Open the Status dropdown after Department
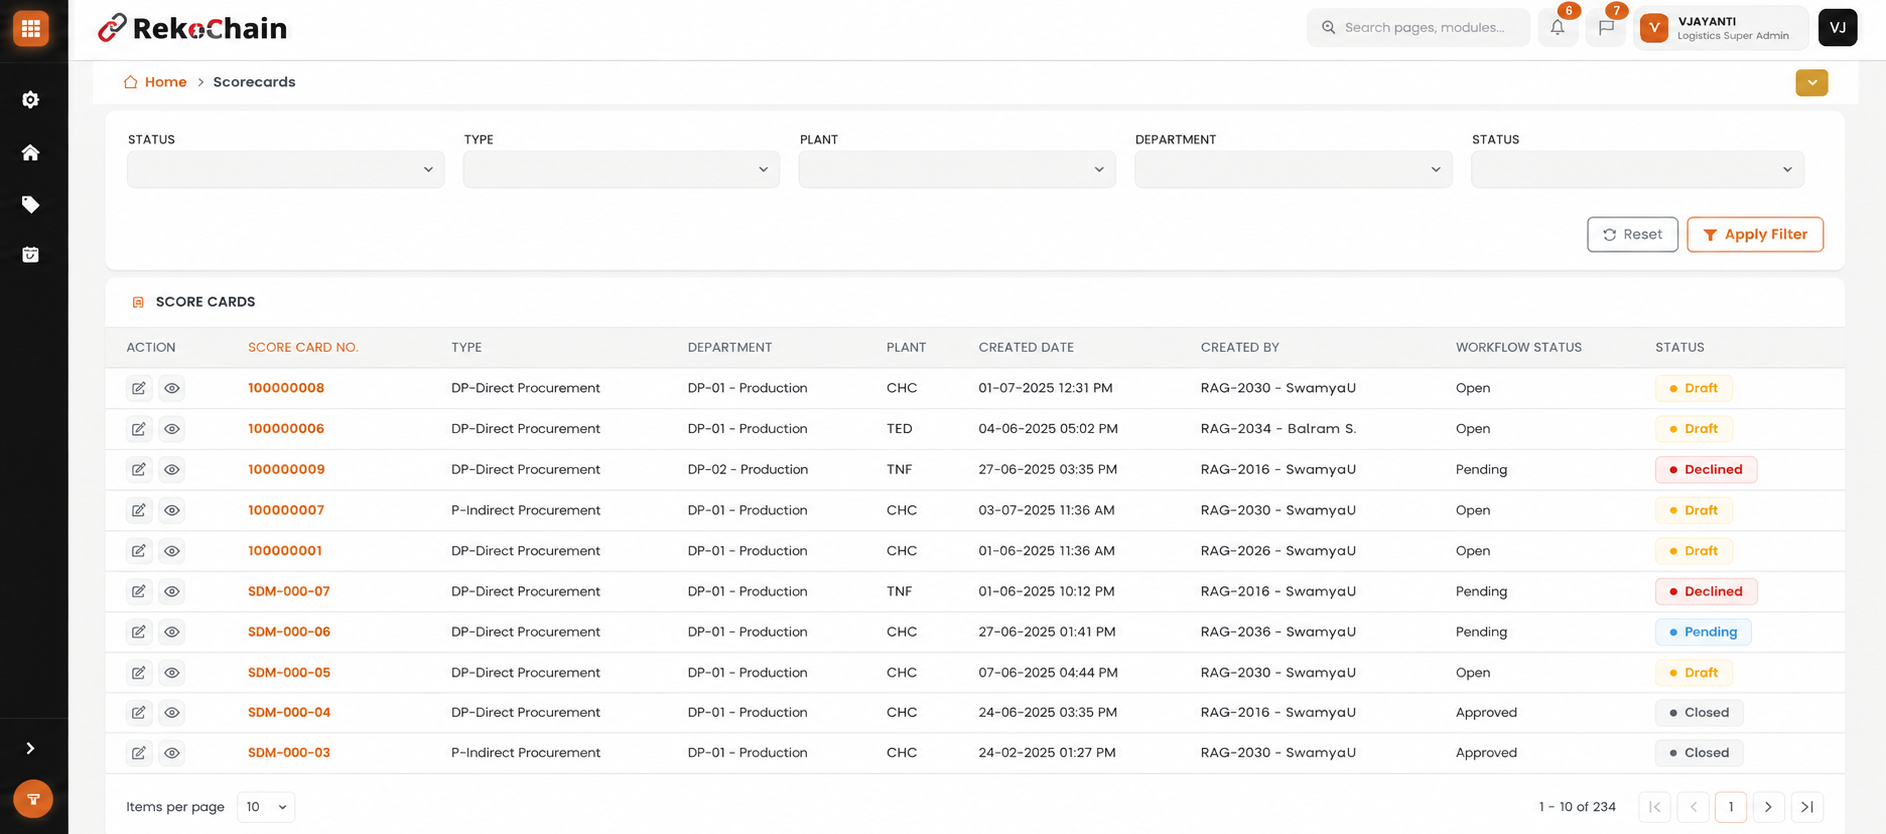Screen dimensions: 1886x834 point(1637,169)
